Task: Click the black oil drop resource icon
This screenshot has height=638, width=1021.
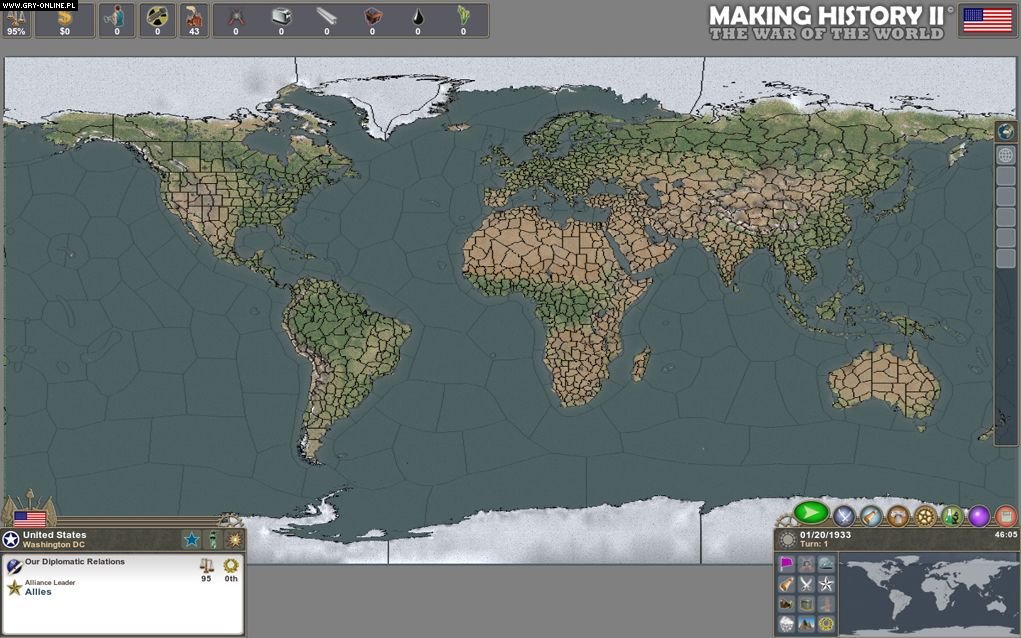Action: coord(418,16)
